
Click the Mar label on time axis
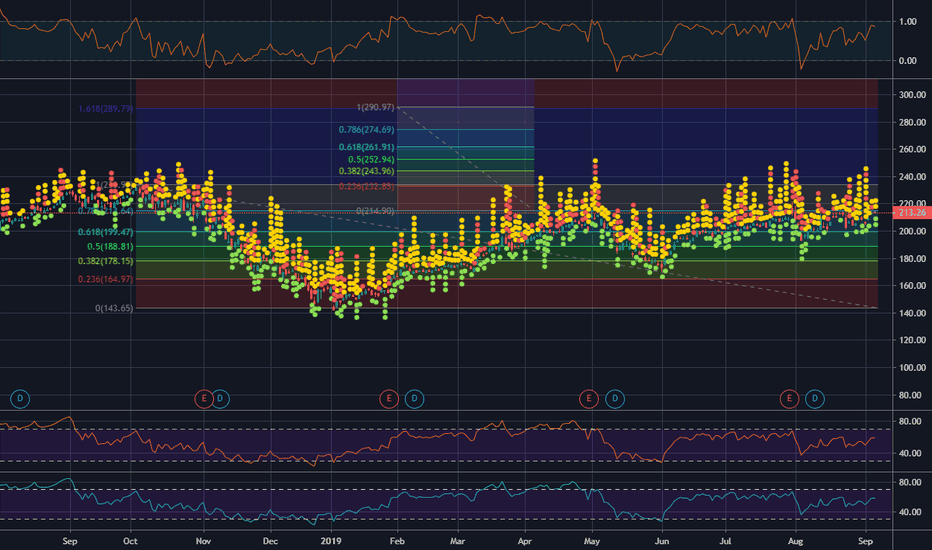[458, 541]
